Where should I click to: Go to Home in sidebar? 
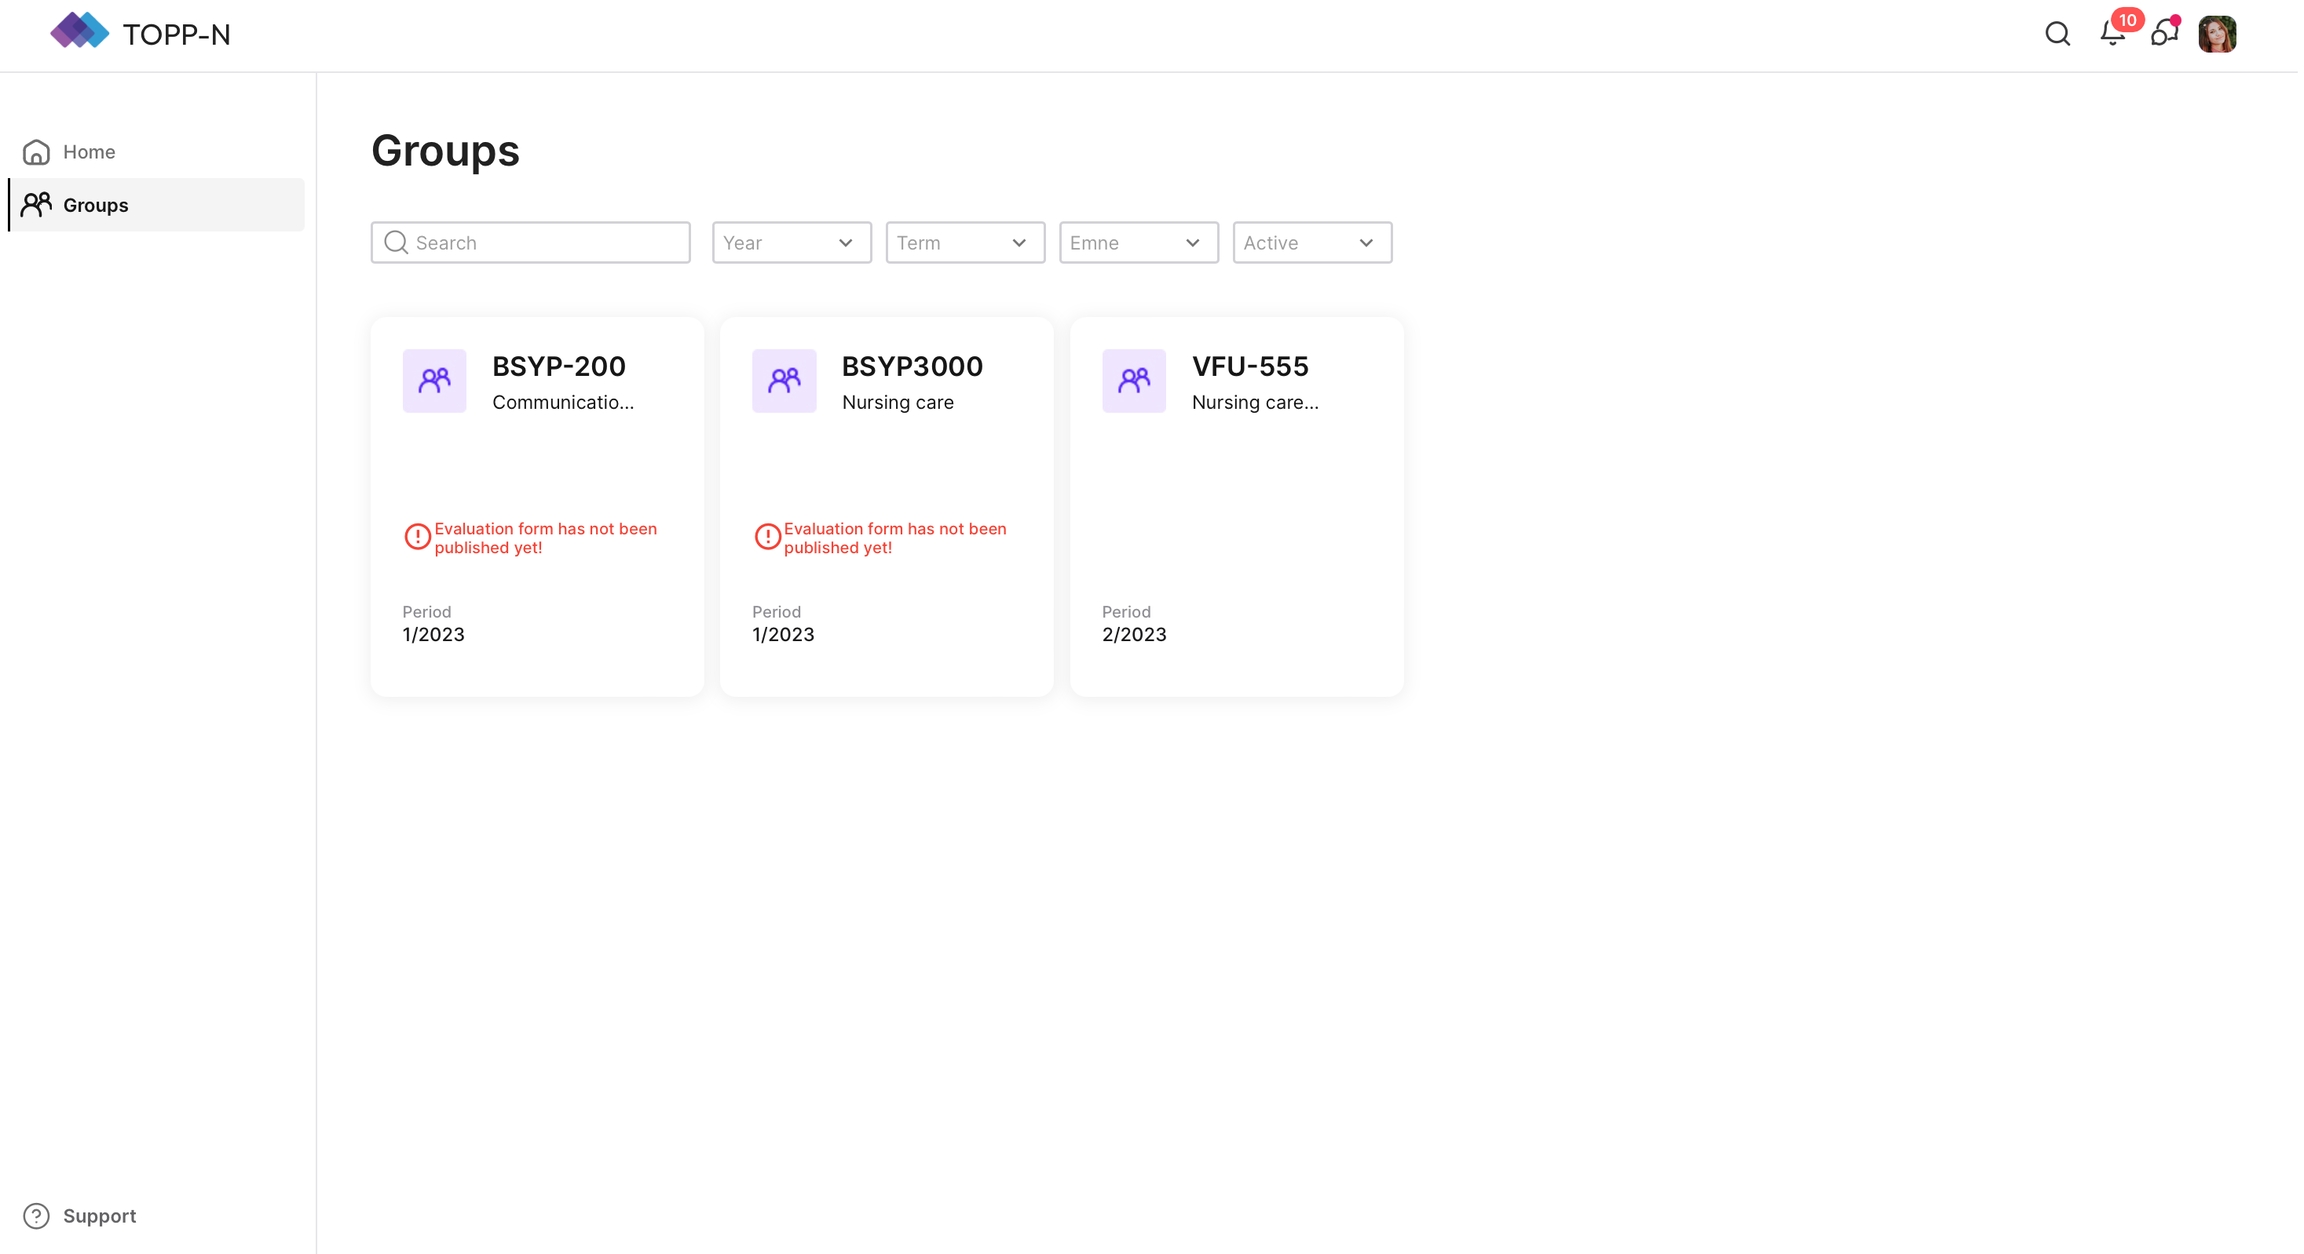88,152
